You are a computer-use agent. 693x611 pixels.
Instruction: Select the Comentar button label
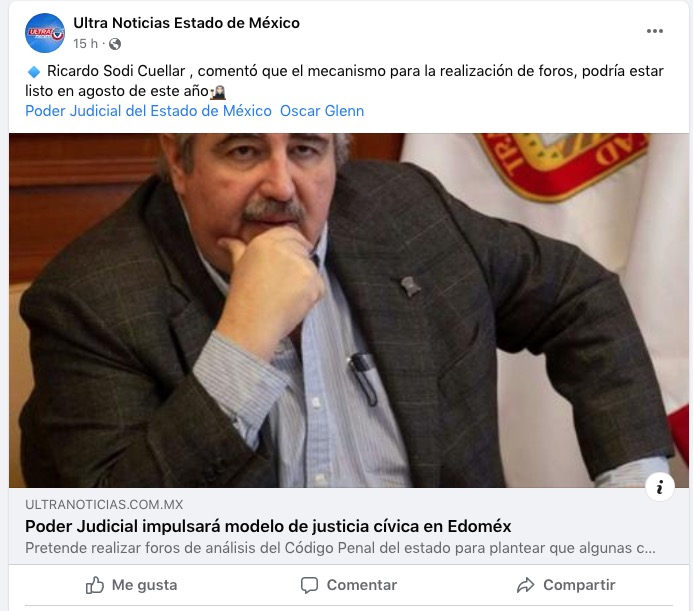point(362,585)
